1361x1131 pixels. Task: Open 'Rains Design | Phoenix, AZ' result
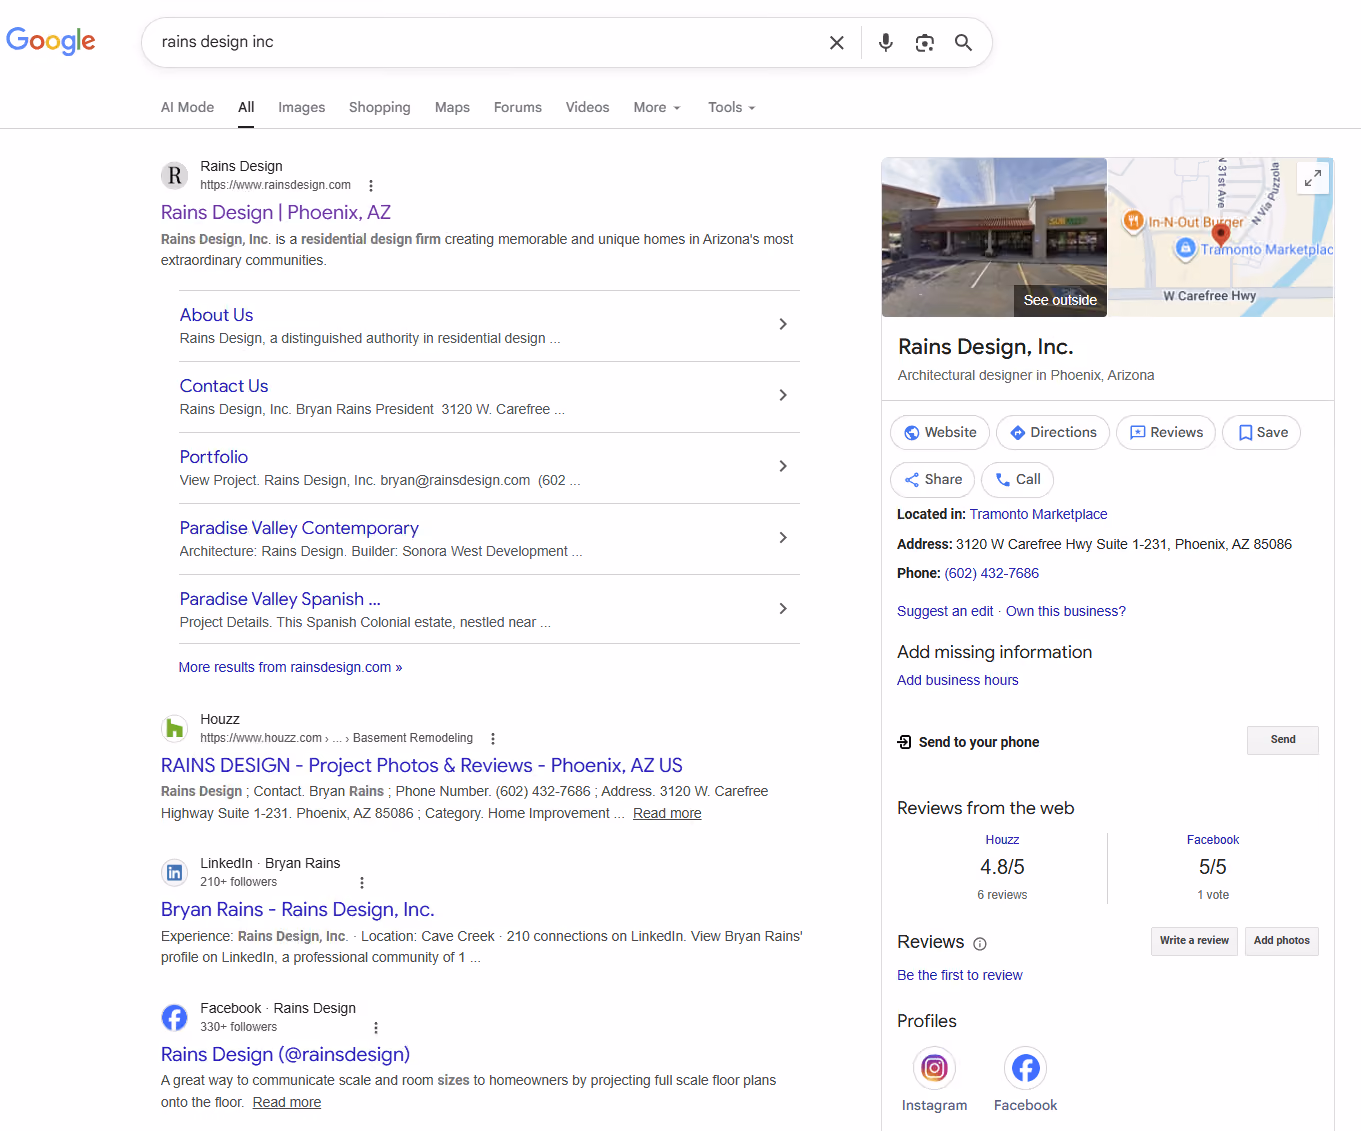click(276, 212)
